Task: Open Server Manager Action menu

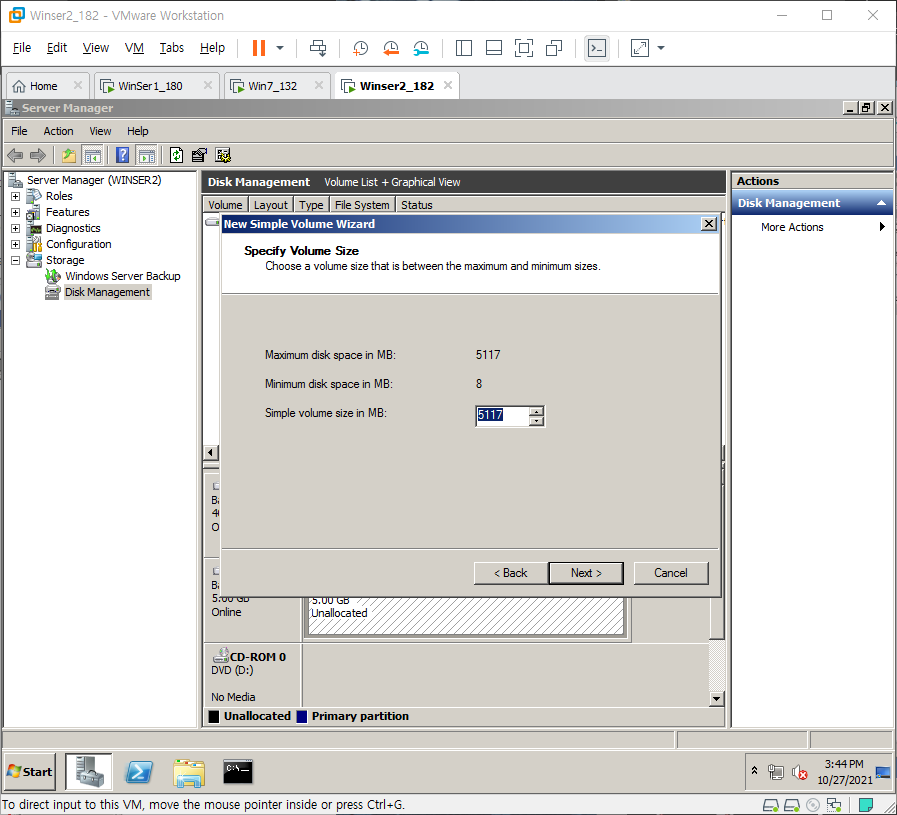Action: click(58, 131)
